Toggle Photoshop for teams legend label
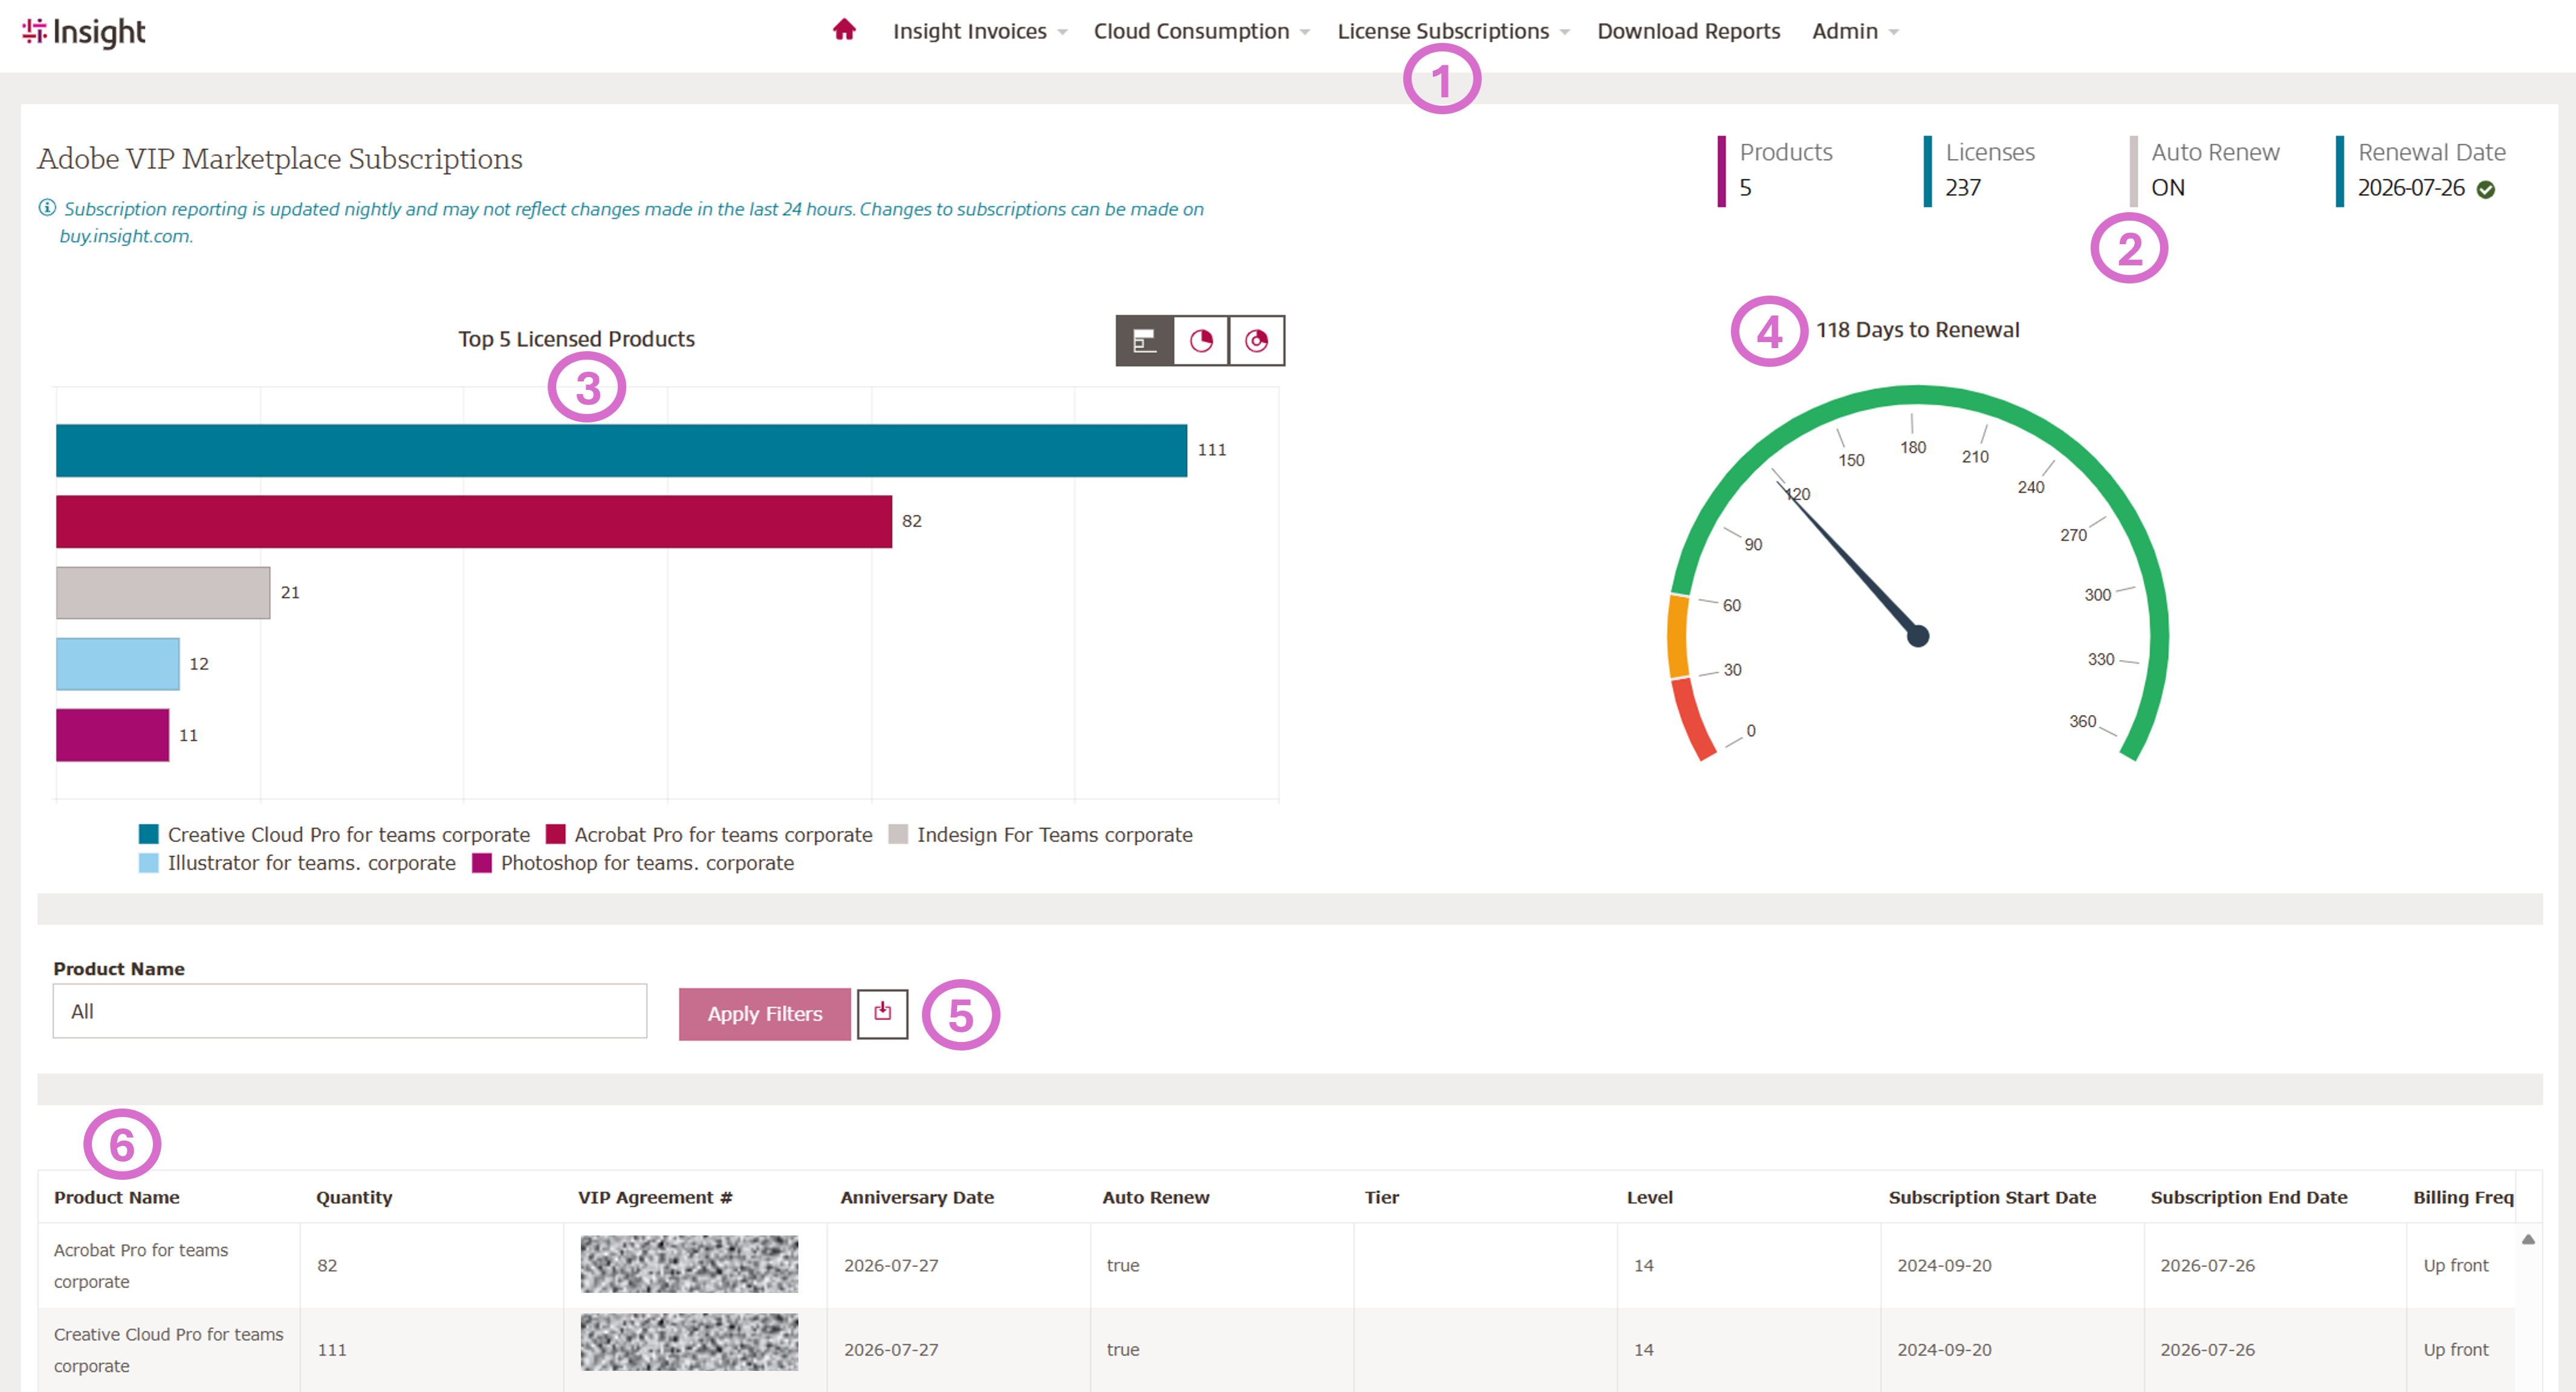The width and height of the screenshot is (2576, 1392). click(x=647, y=863)
